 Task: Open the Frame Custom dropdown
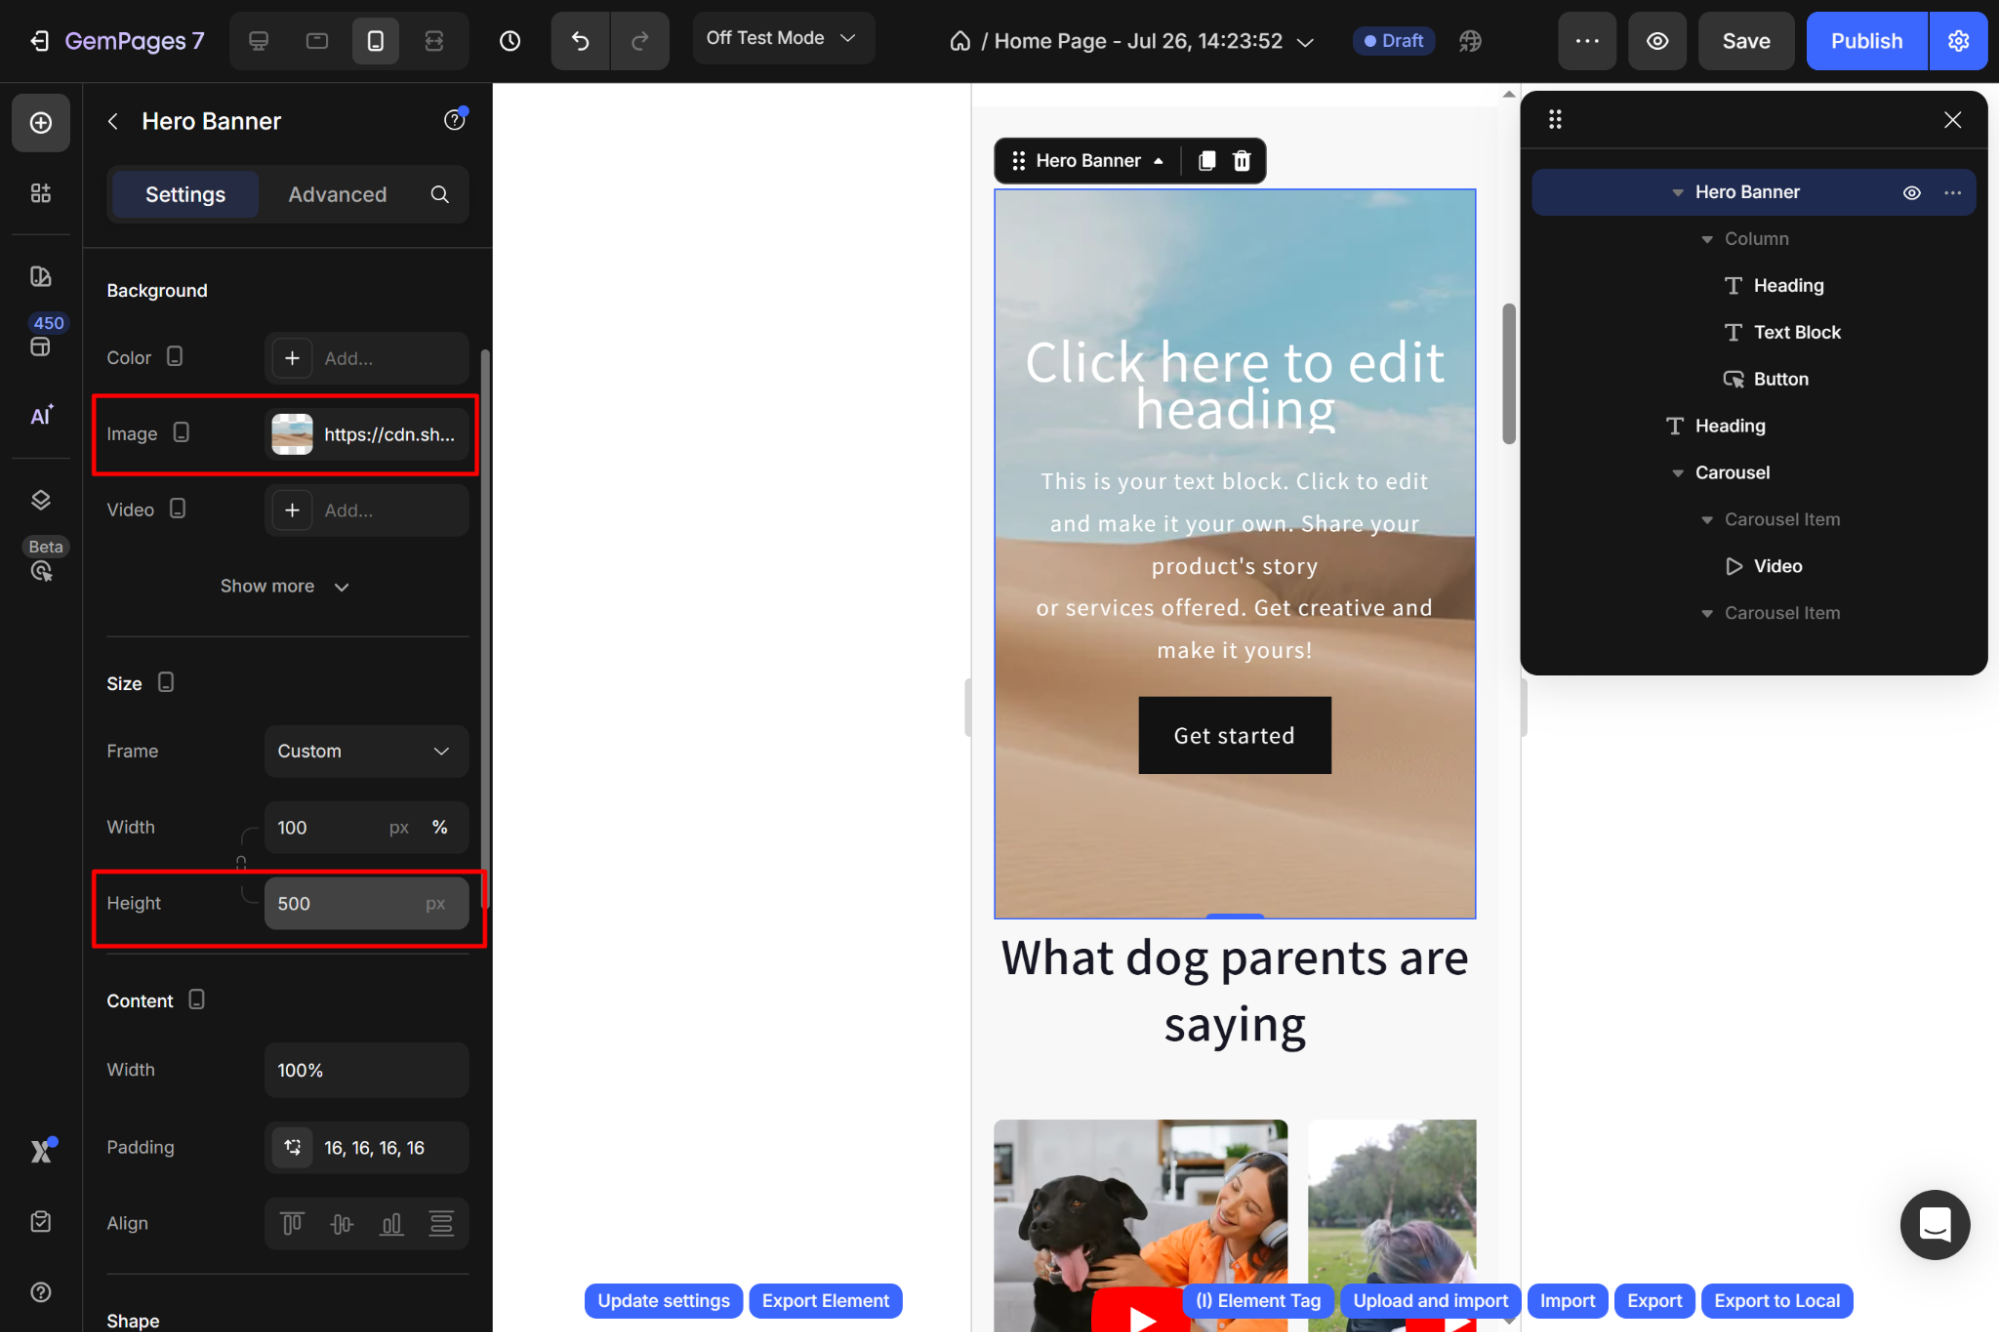pyautogui.click(x=366, y=751)
